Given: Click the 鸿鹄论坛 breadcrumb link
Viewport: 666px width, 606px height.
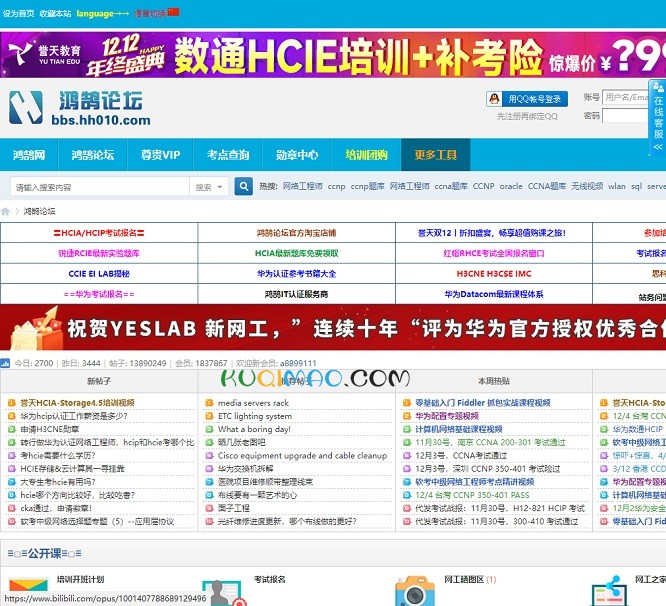Looking at the screenshot, I should coord(39,211).
